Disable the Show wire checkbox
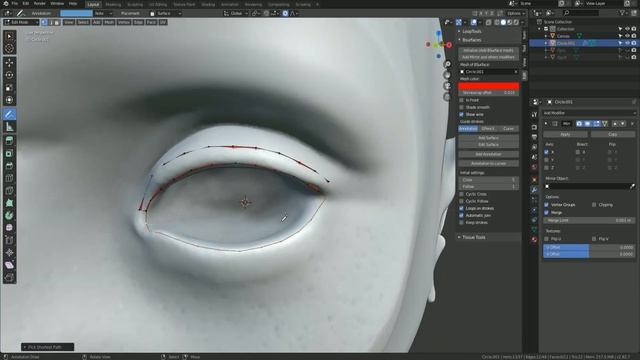This screenshot has width=640, height=360. pyautogui.click(x=462, y=114)
